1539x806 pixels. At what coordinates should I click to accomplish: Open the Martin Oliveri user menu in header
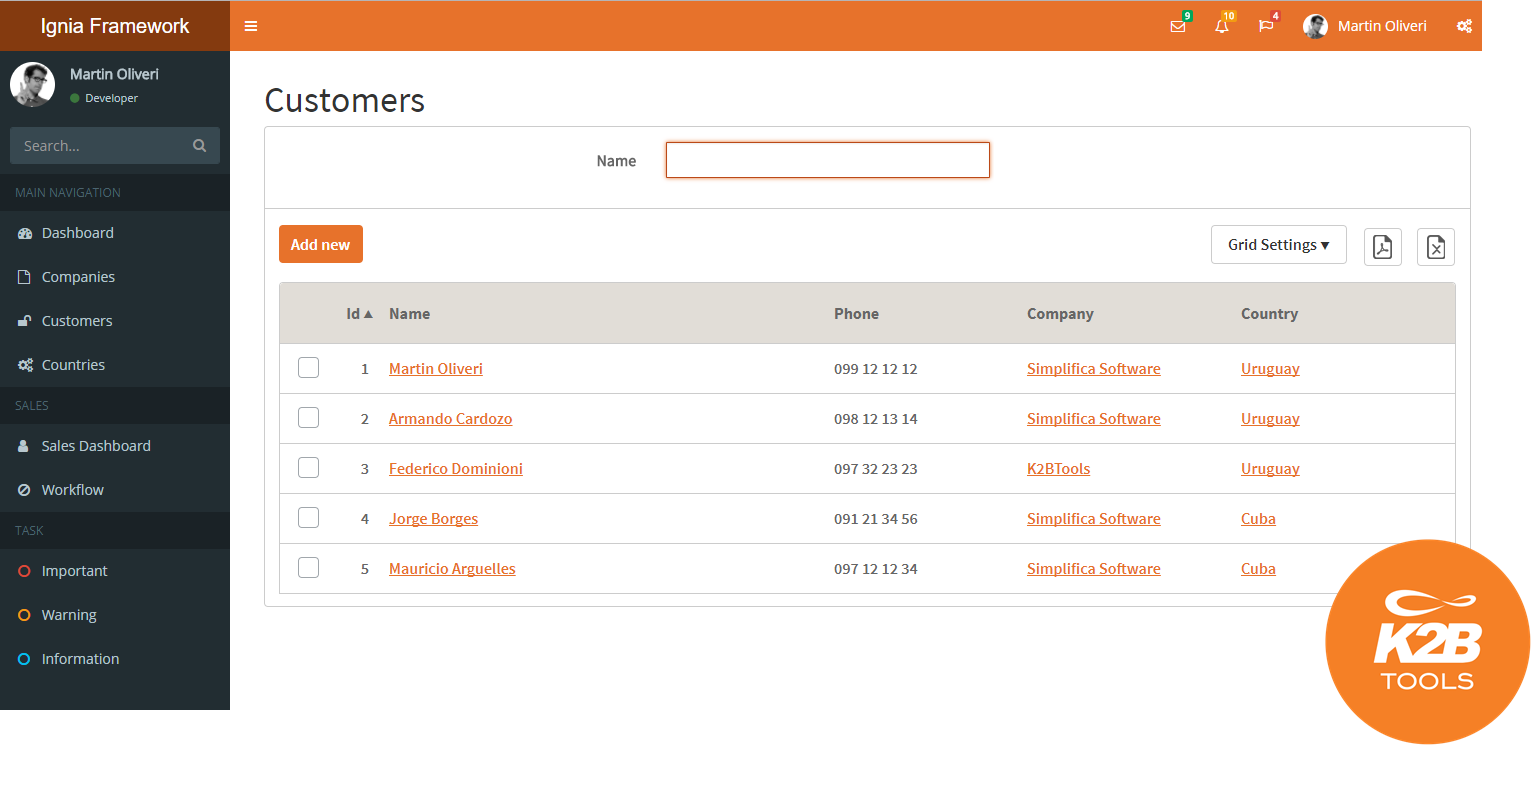[x=1366, y=26]
